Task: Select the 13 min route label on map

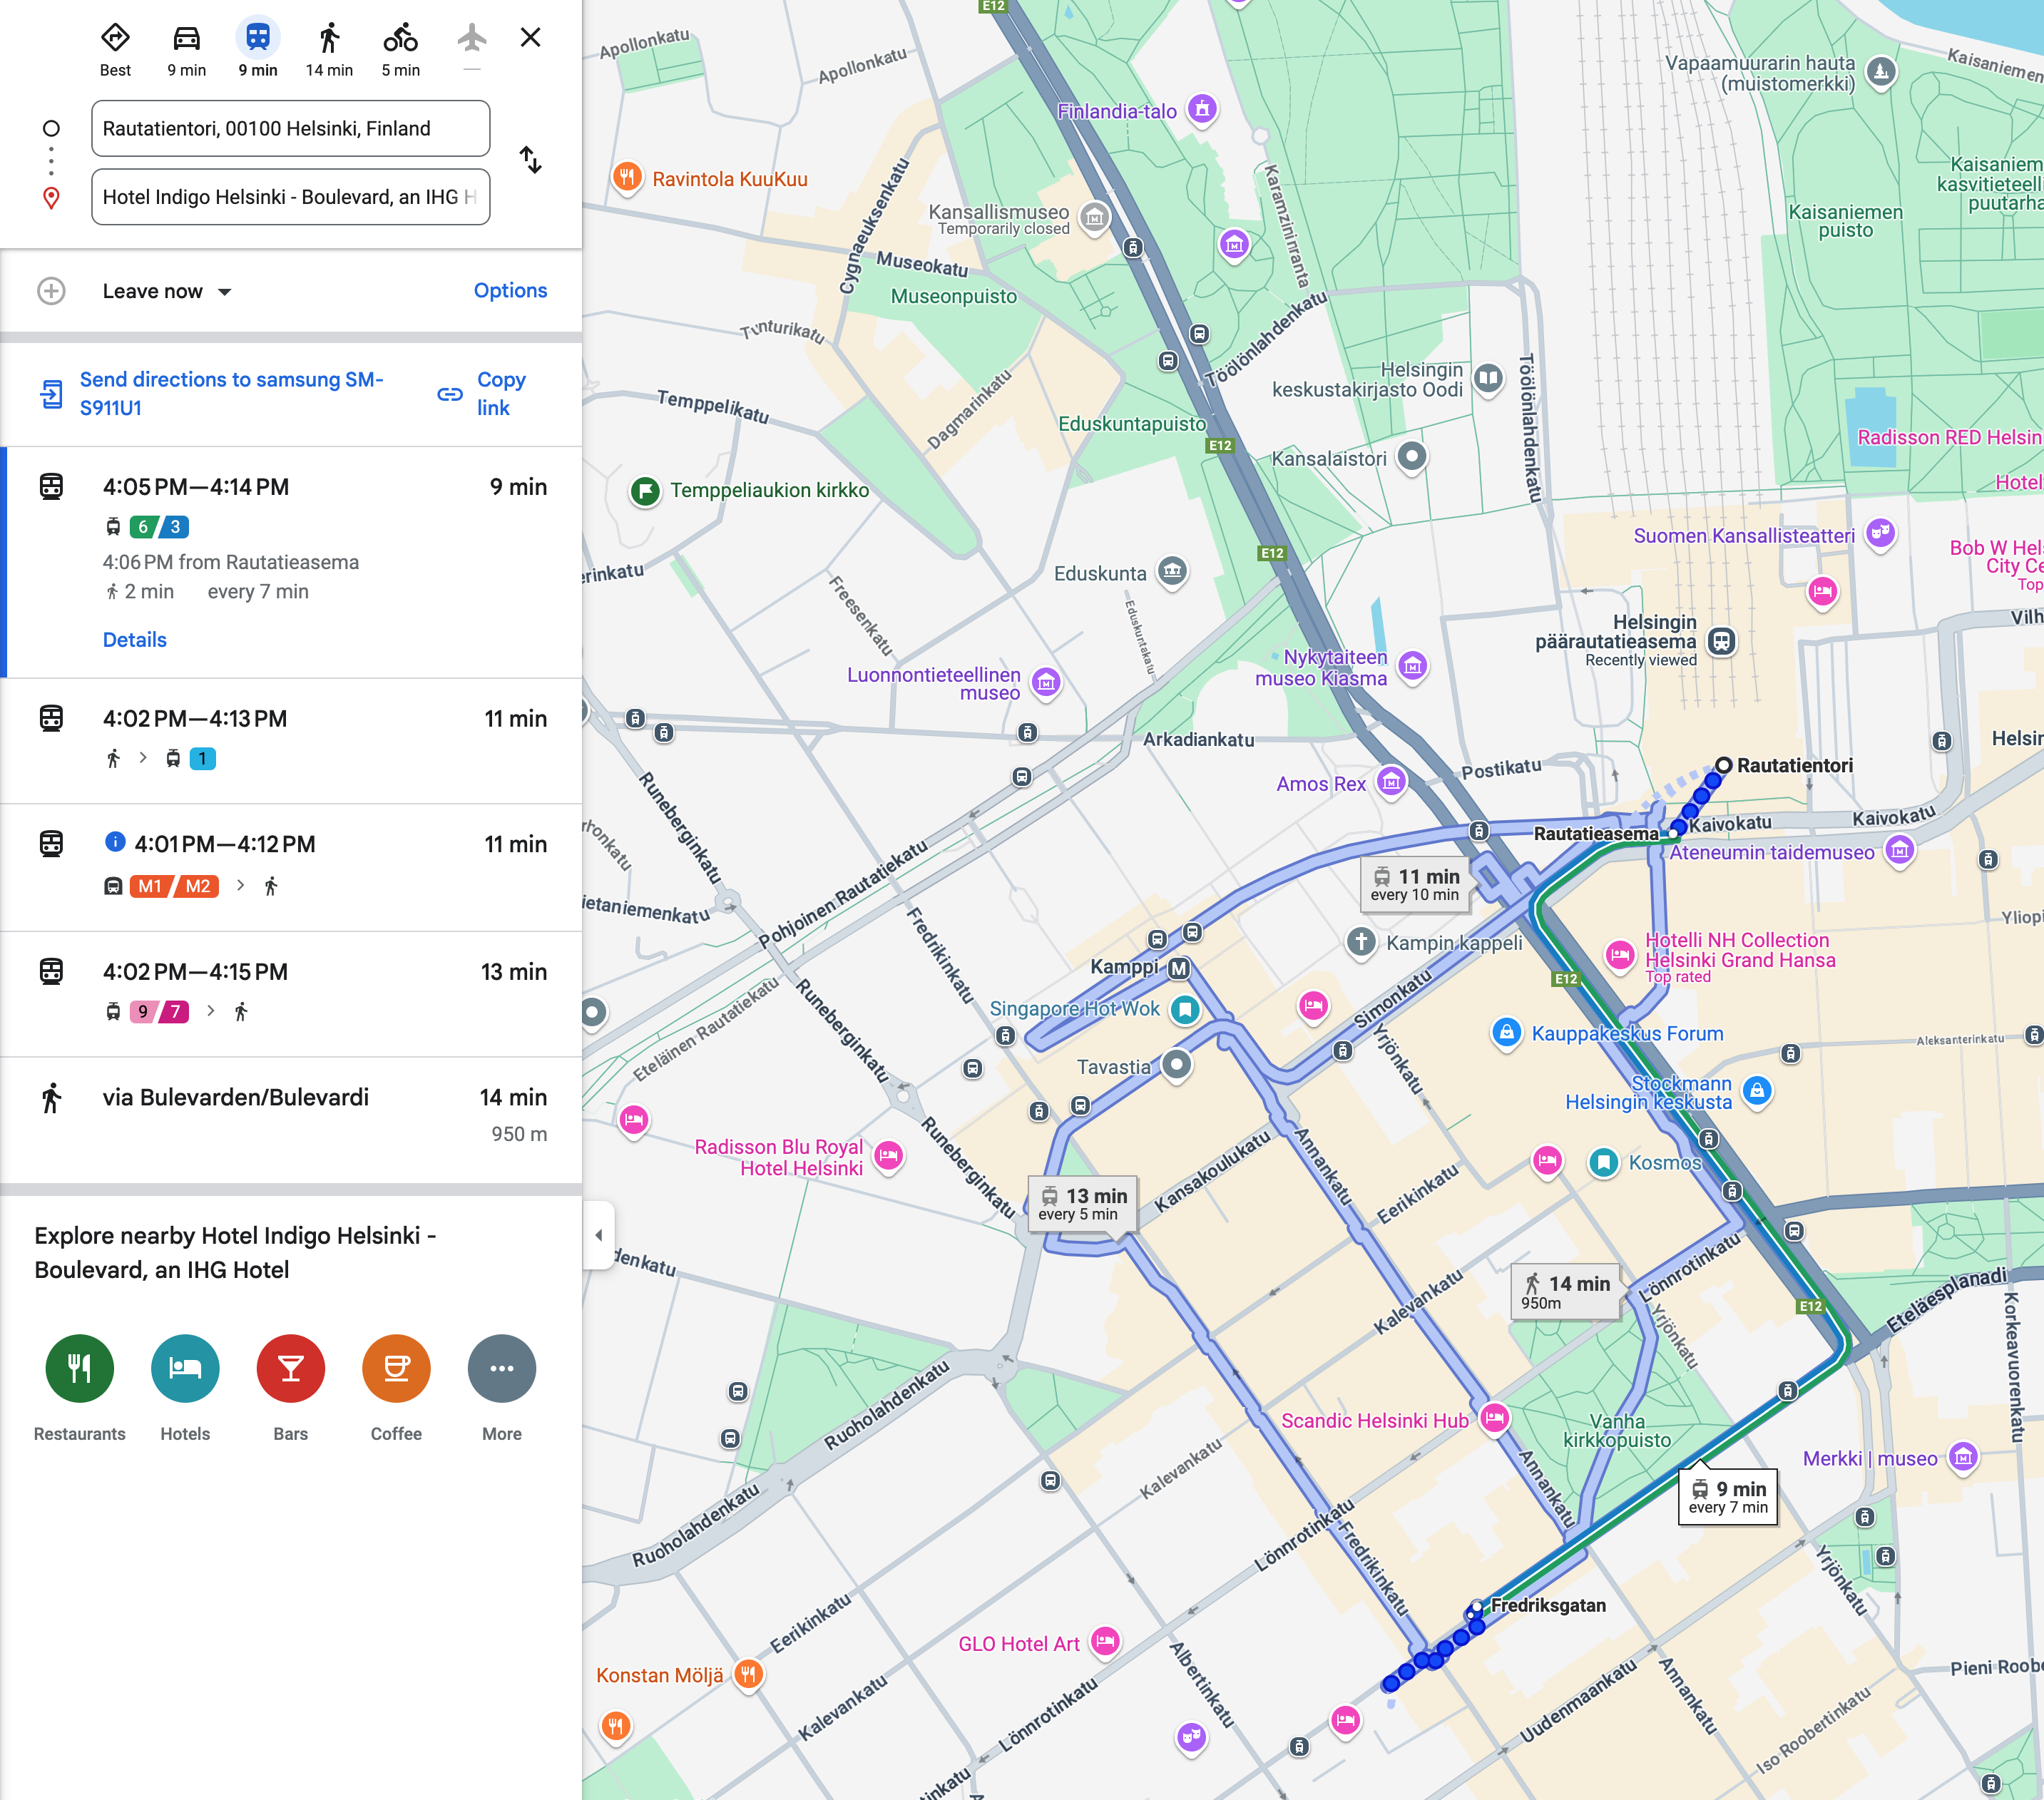Action: tap(1082, 1204)
